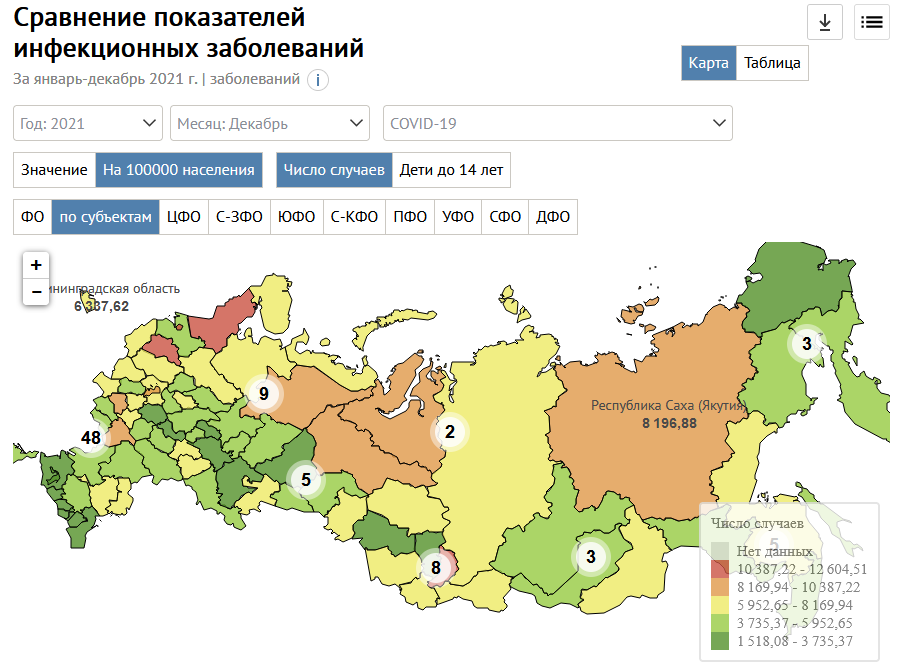Select the ФО tab

(32, 217)
